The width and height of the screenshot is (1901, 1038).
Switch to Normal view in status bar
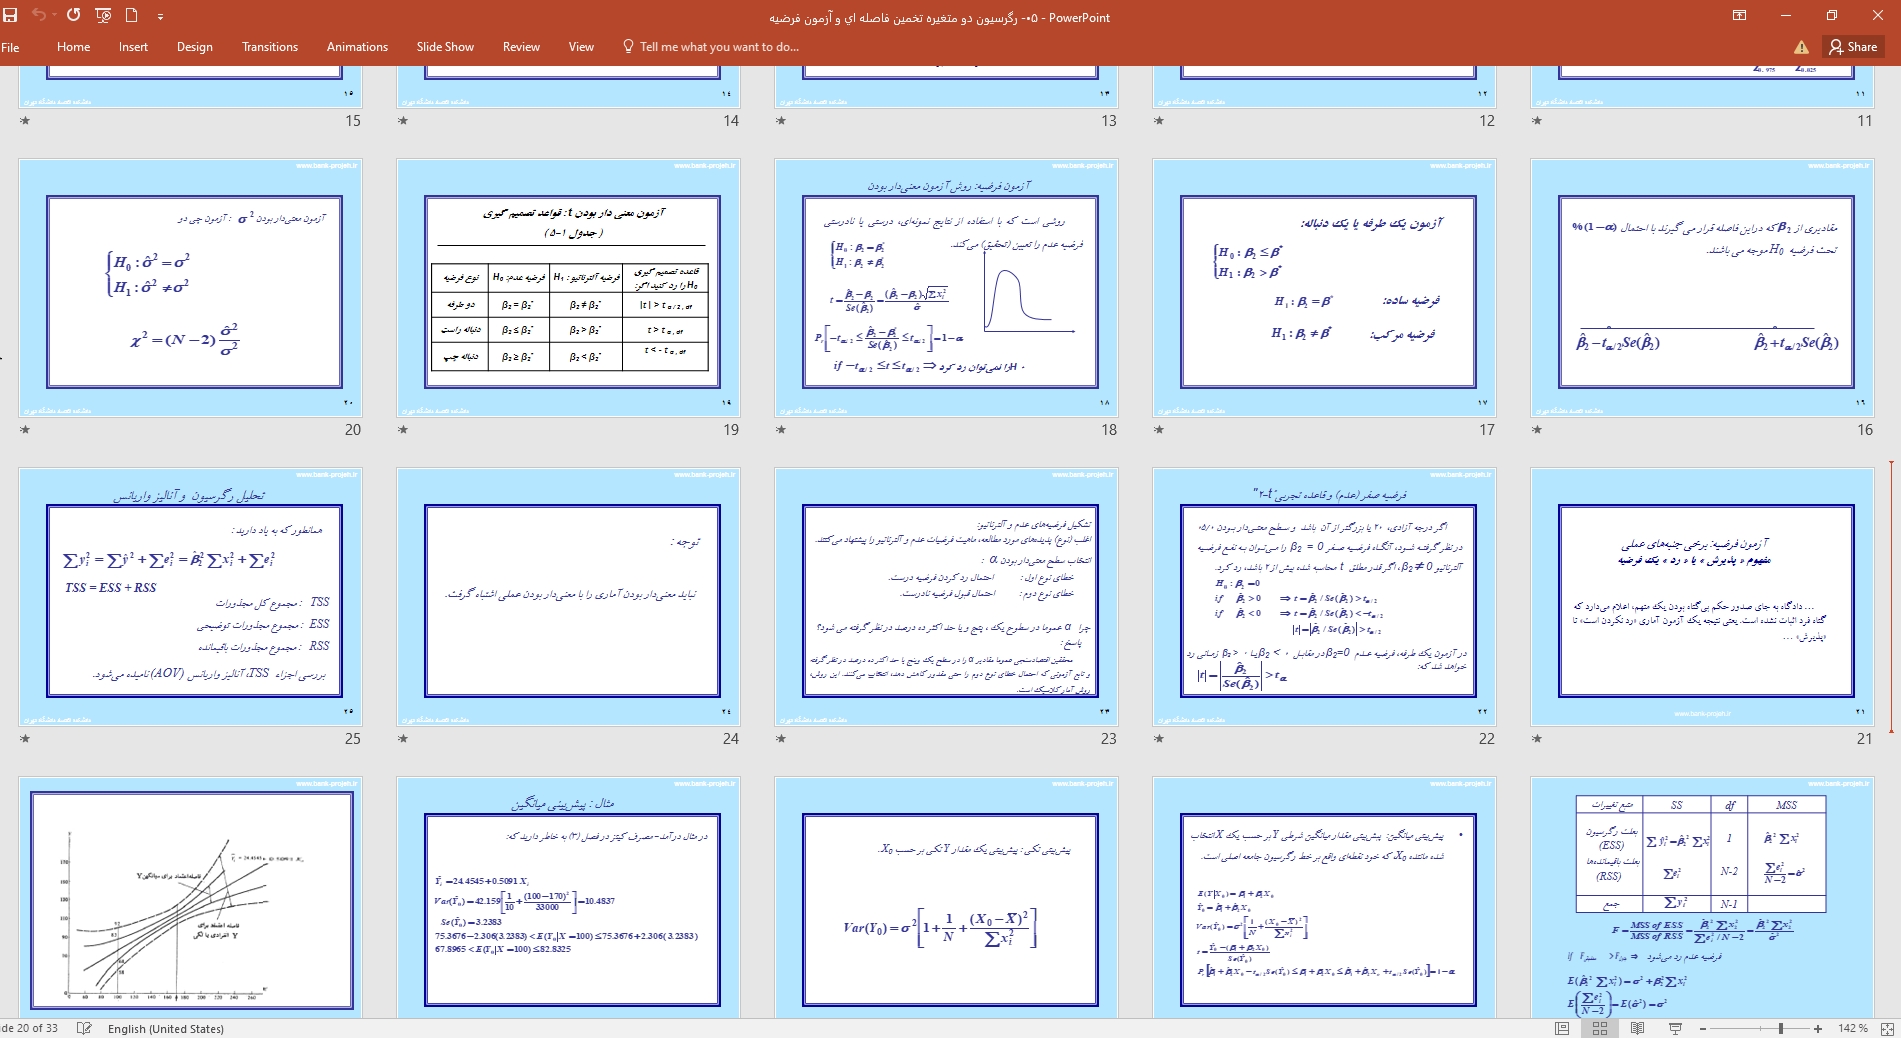click(x=1562, y=1028)
